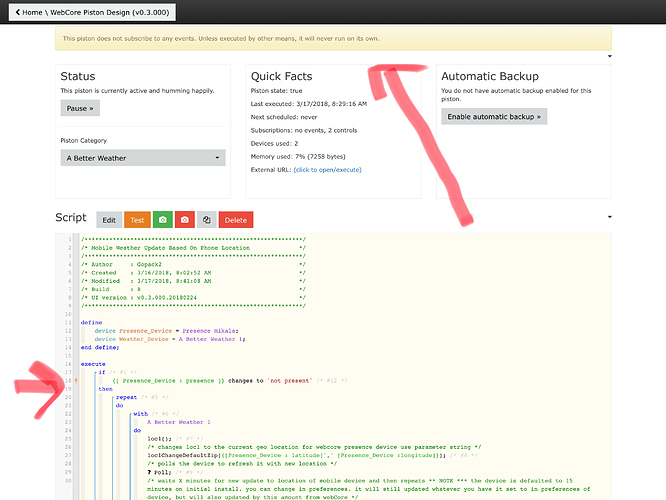This screenshot has height=500, width=666.
Task: Click the 'Author : Gopack2' comment line
Action: click(193, 264)
